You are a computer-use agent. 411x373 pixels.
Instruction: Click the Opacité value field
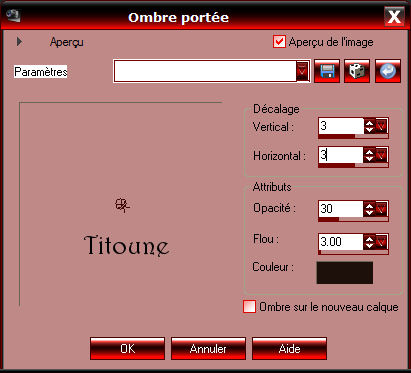pyautogui.click(x=341, y=209)
